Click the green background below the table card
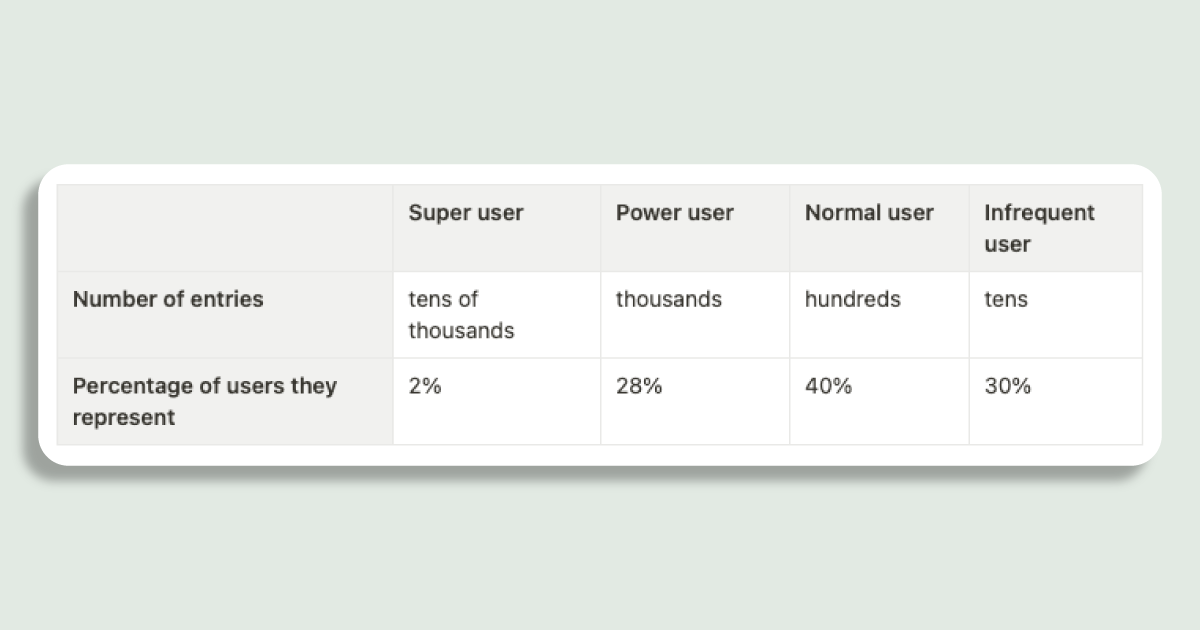Viewport: 1200px width, 630px height. (600, 550)
